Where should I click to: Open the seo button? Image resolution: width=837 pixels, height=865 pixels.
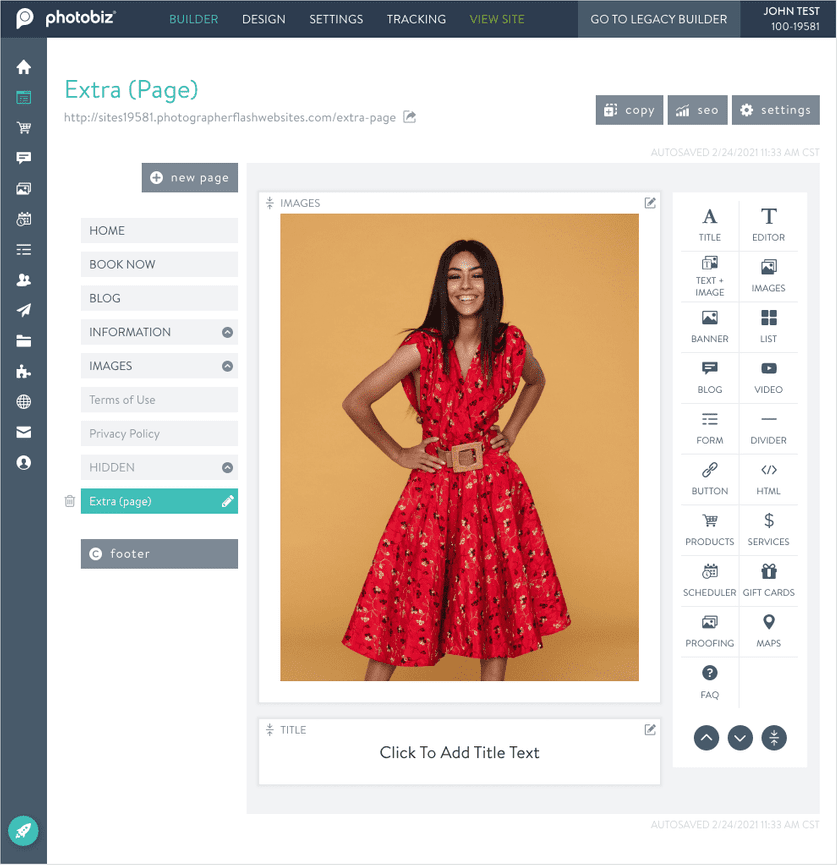(696, 110)
